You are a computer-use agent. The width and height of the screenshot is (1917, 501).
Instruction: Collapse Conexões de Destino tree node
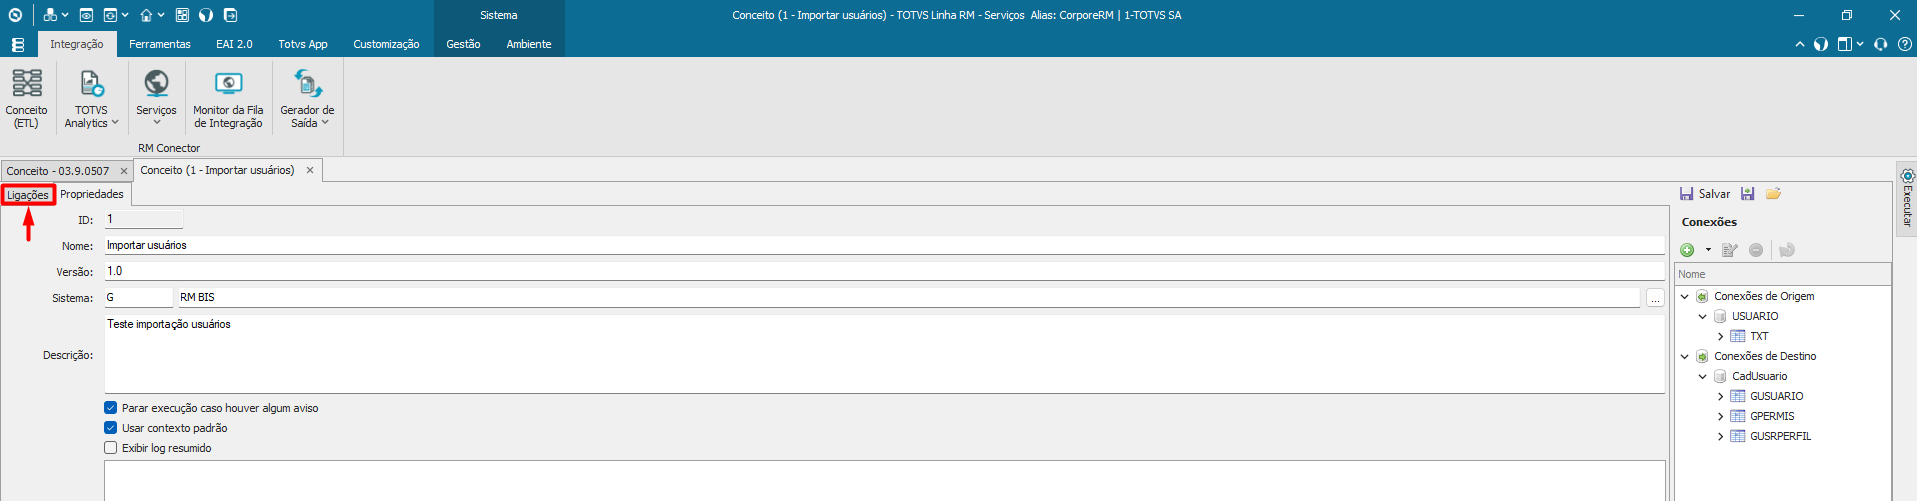[x=1685, y=357]
